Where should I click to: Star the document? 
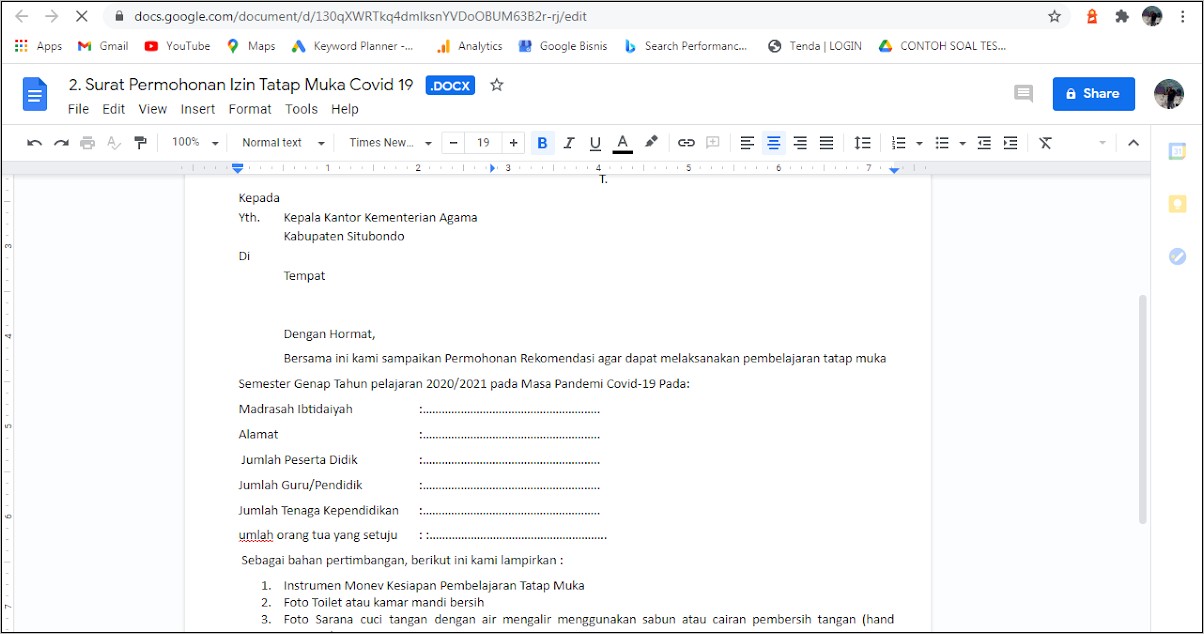(x=497, y=85)
